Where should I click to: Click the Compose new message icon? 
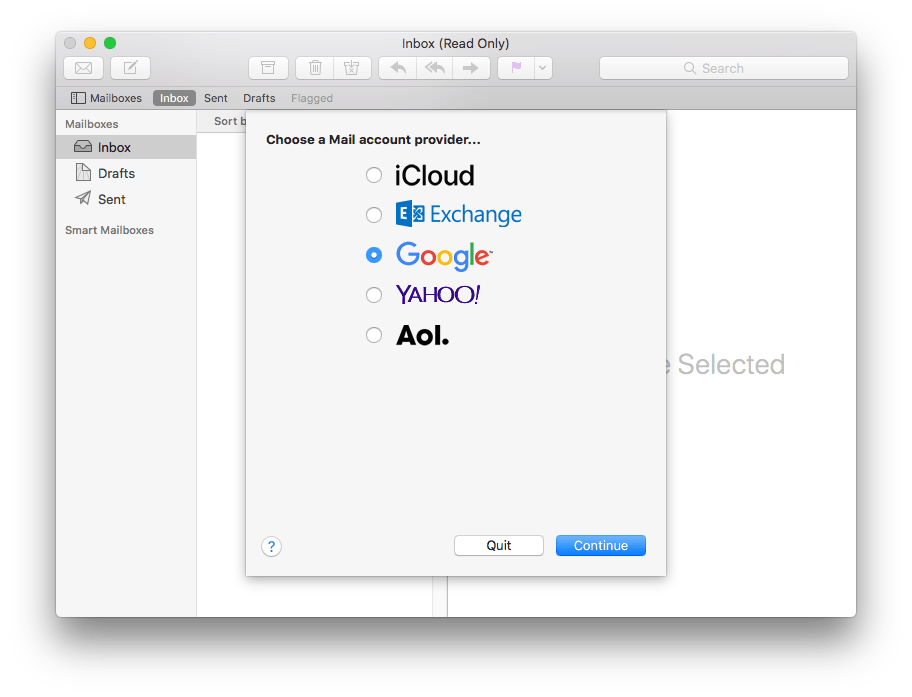(130, 68)
